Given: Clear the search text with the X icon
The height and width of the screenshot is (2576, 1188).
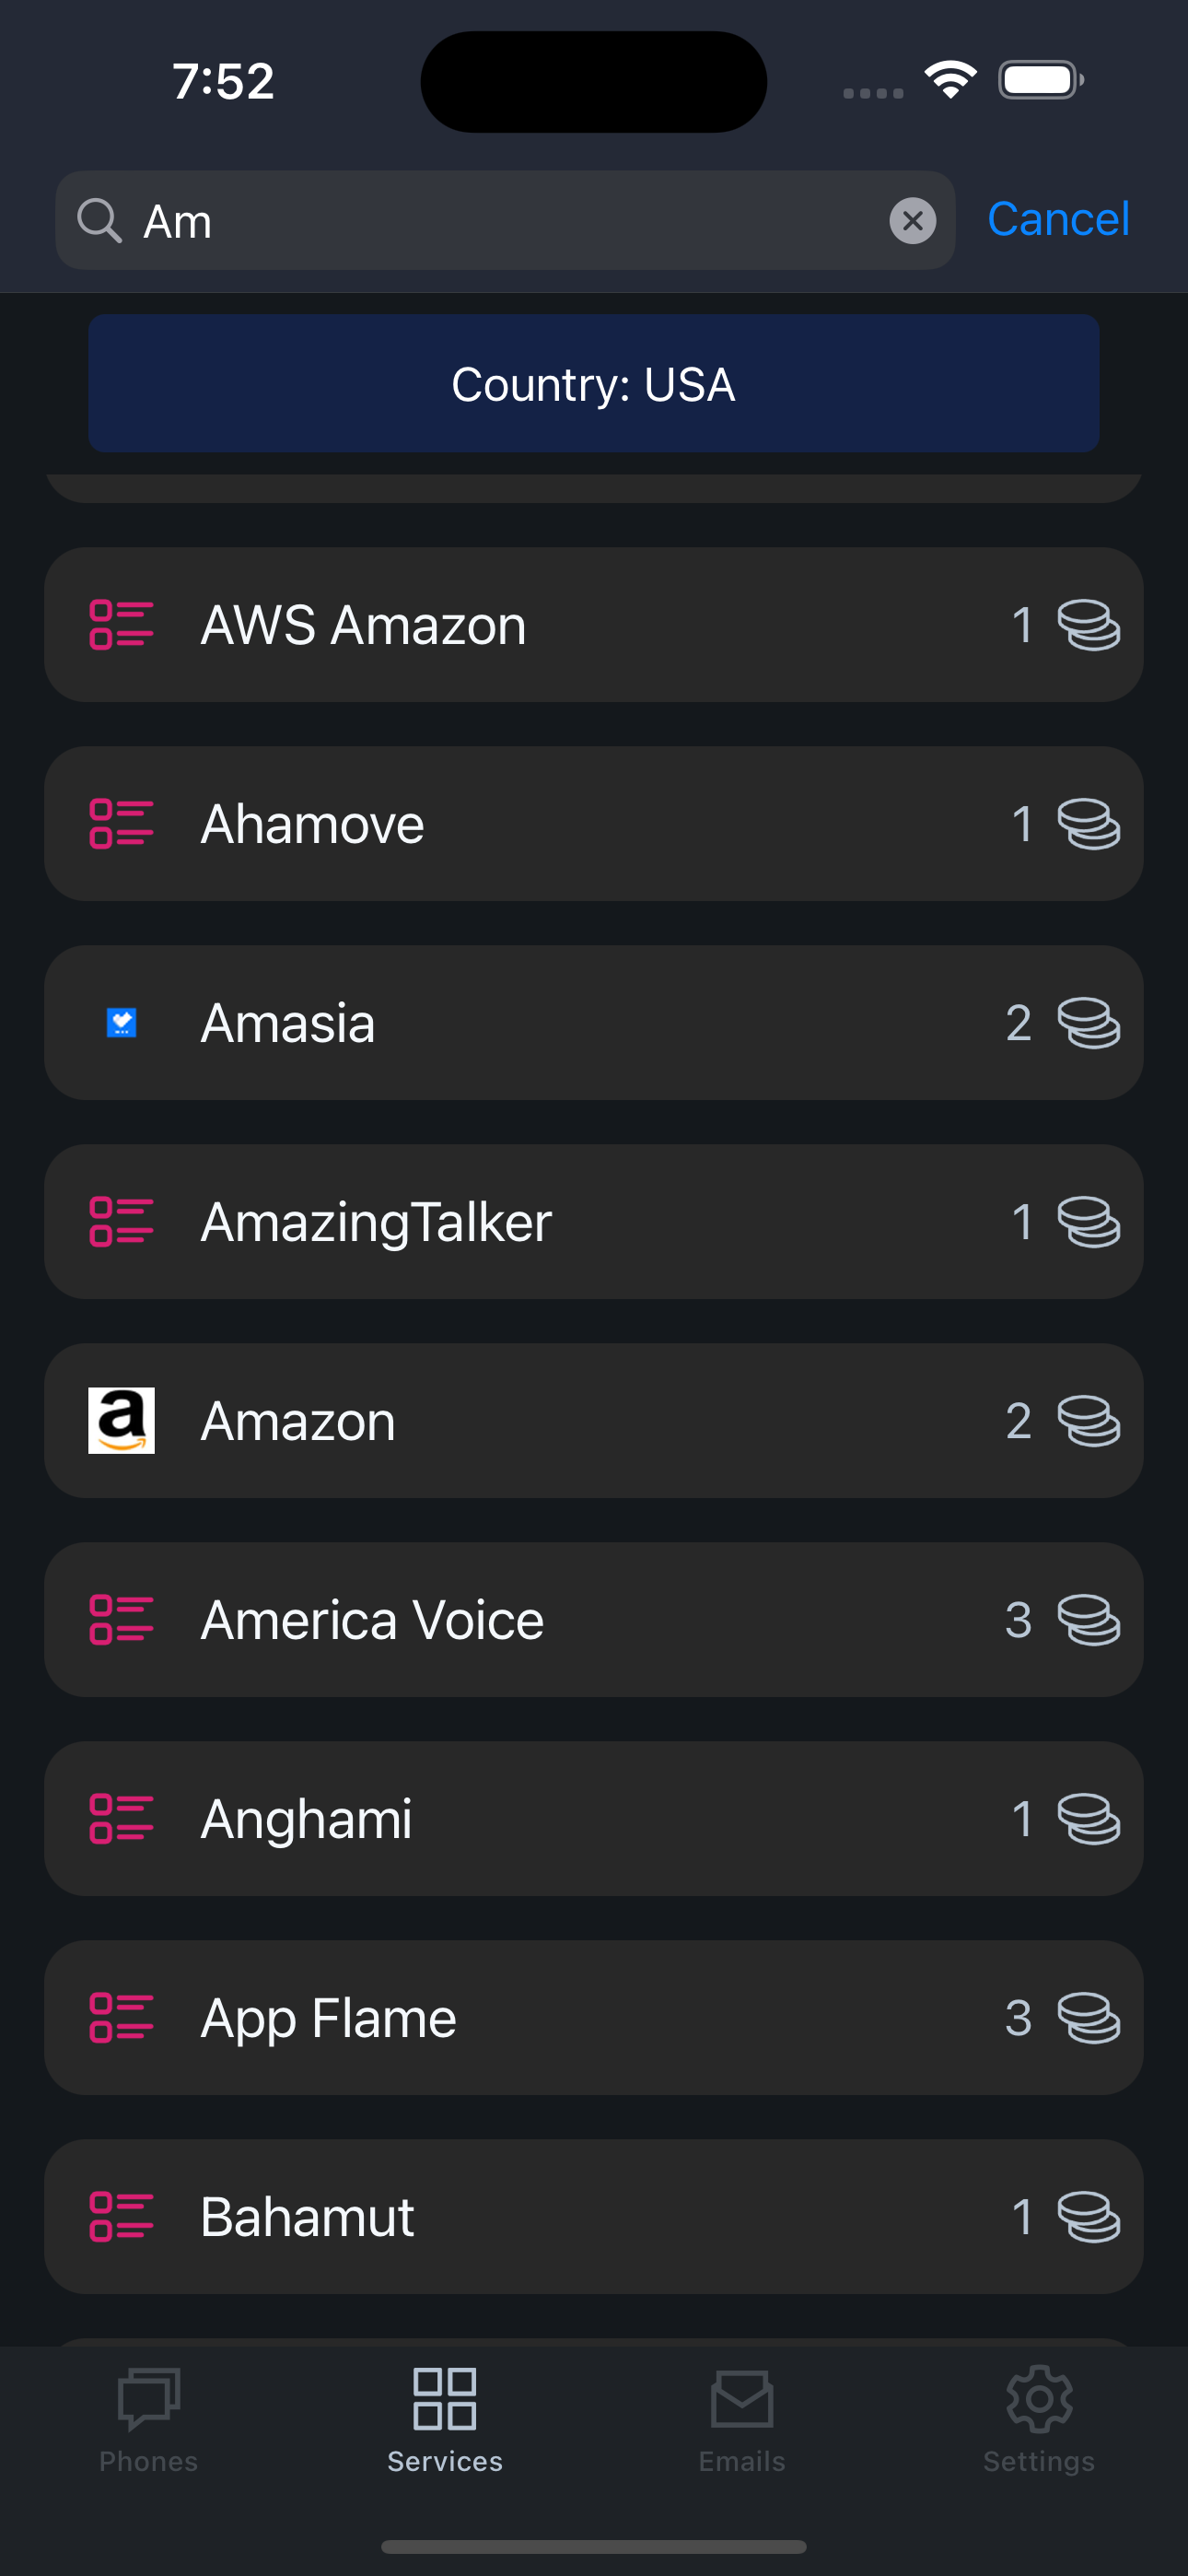Looking at the screenshot, I should 912,220.
